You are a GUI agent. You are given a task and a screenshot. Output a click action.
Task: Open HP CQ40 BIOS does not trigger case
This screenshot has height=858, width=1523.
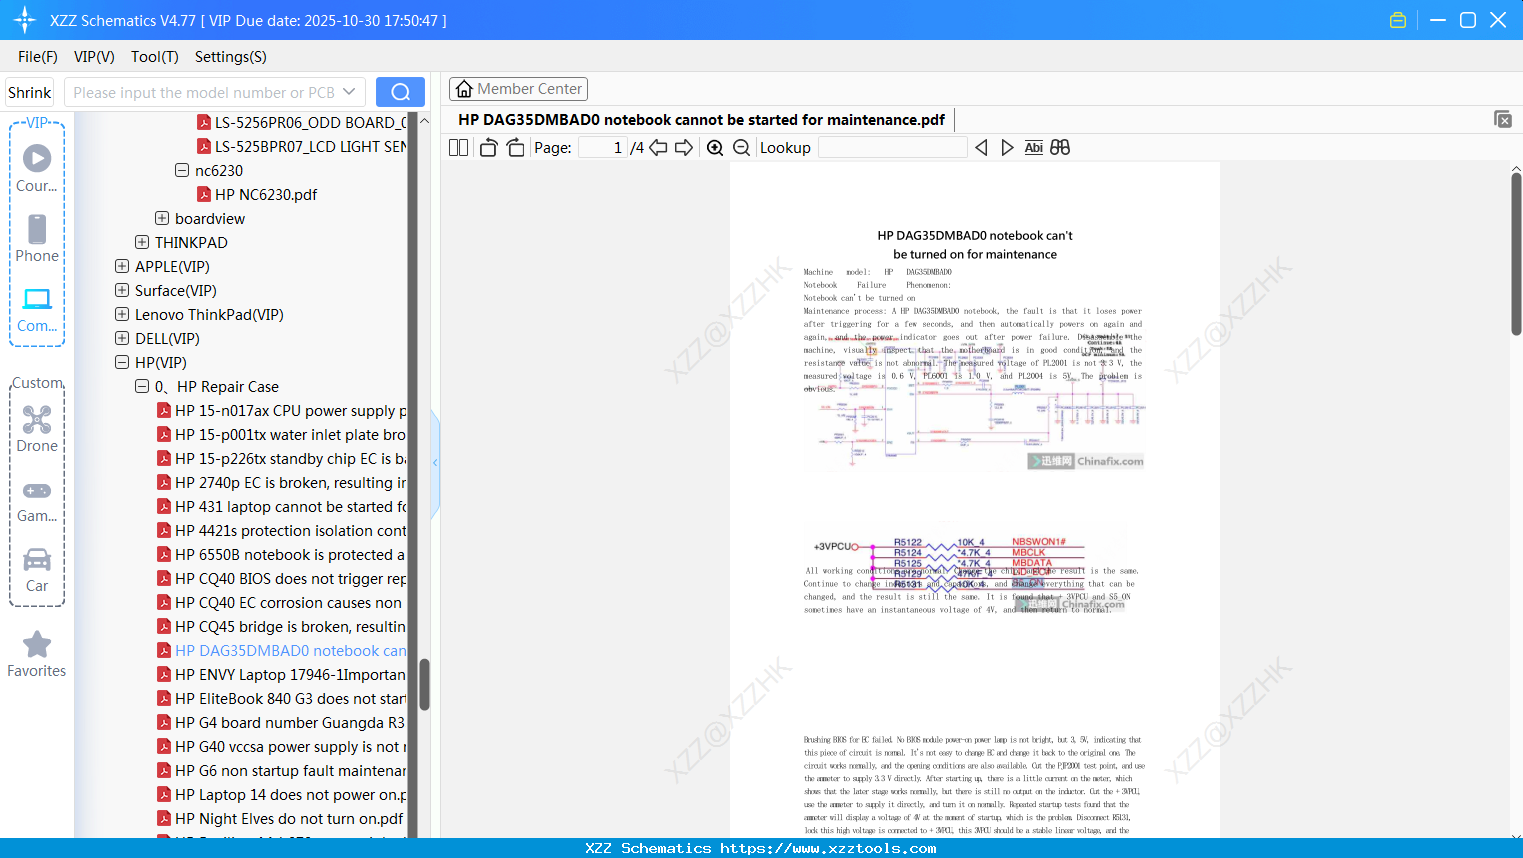pyautogui.click(x=281, y=578)
